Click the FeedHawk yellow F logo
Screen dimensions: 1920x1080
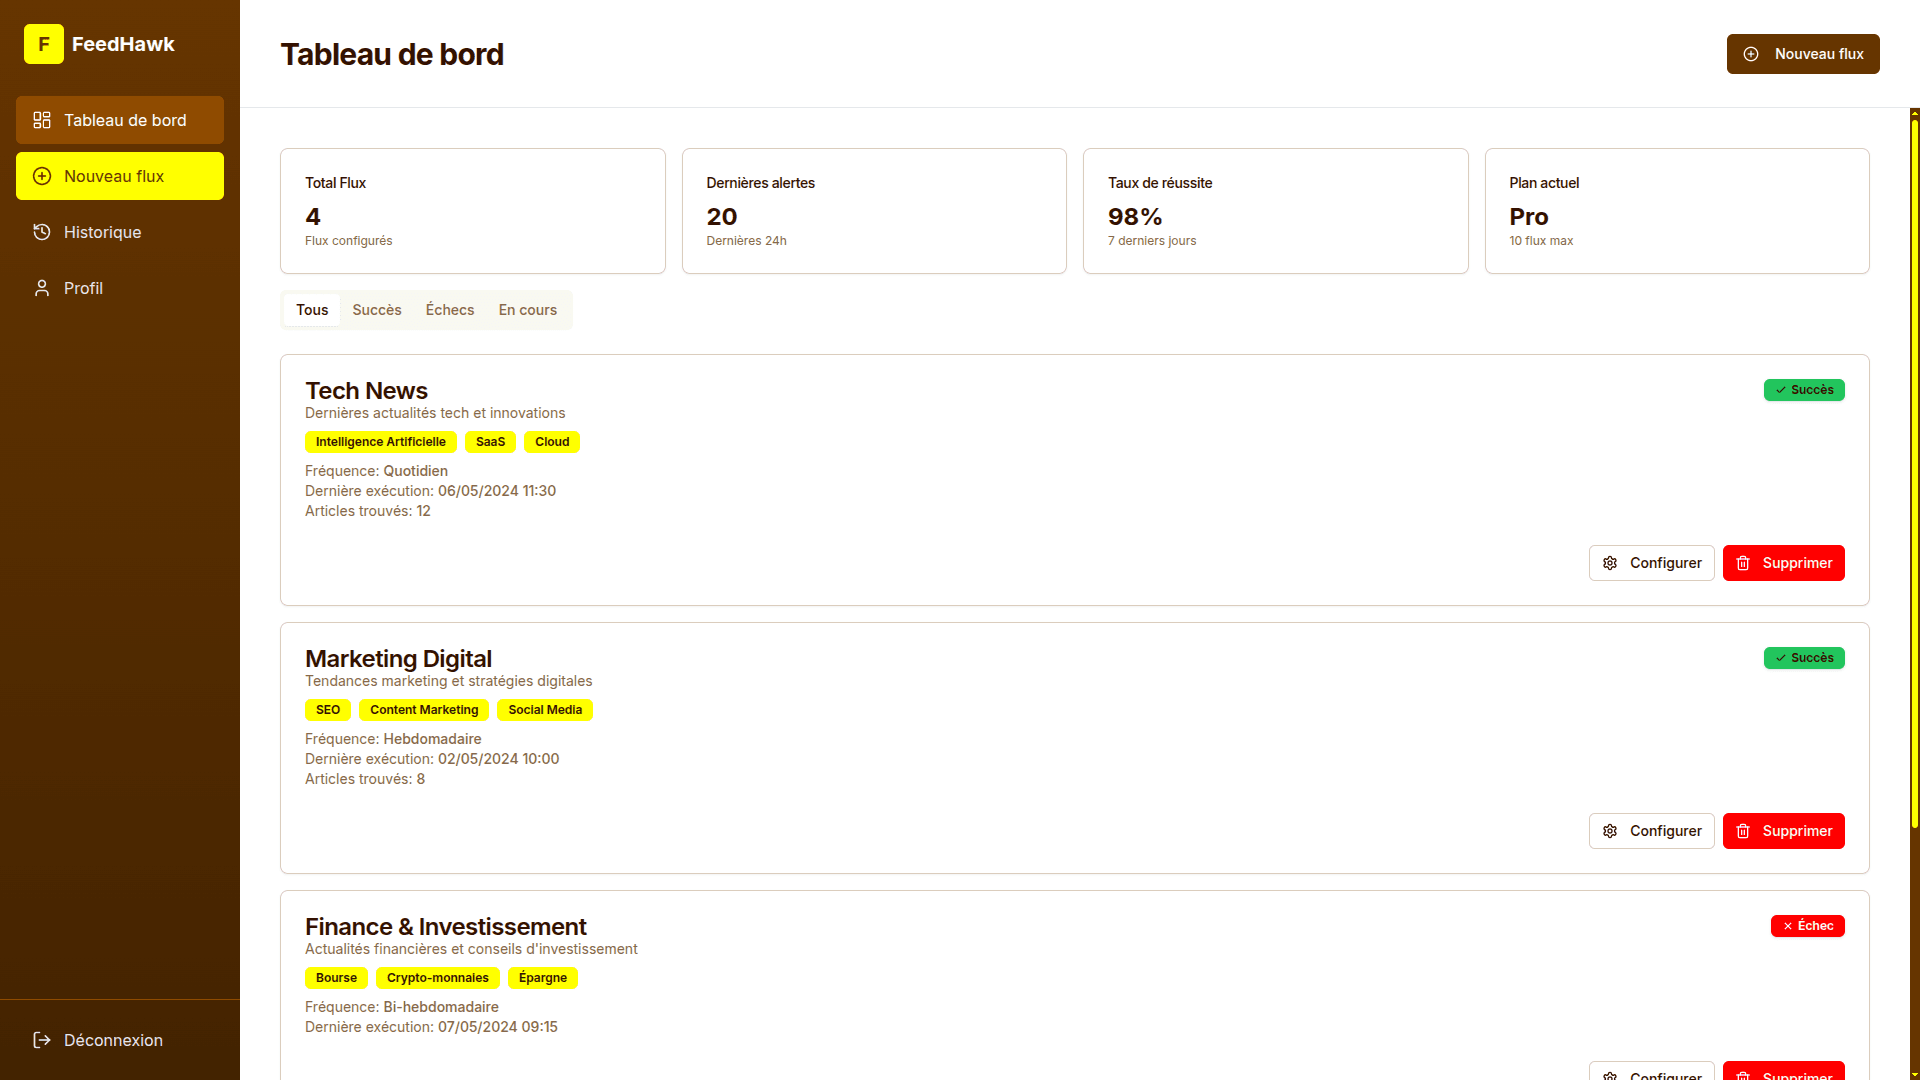(x=44, y=44)
